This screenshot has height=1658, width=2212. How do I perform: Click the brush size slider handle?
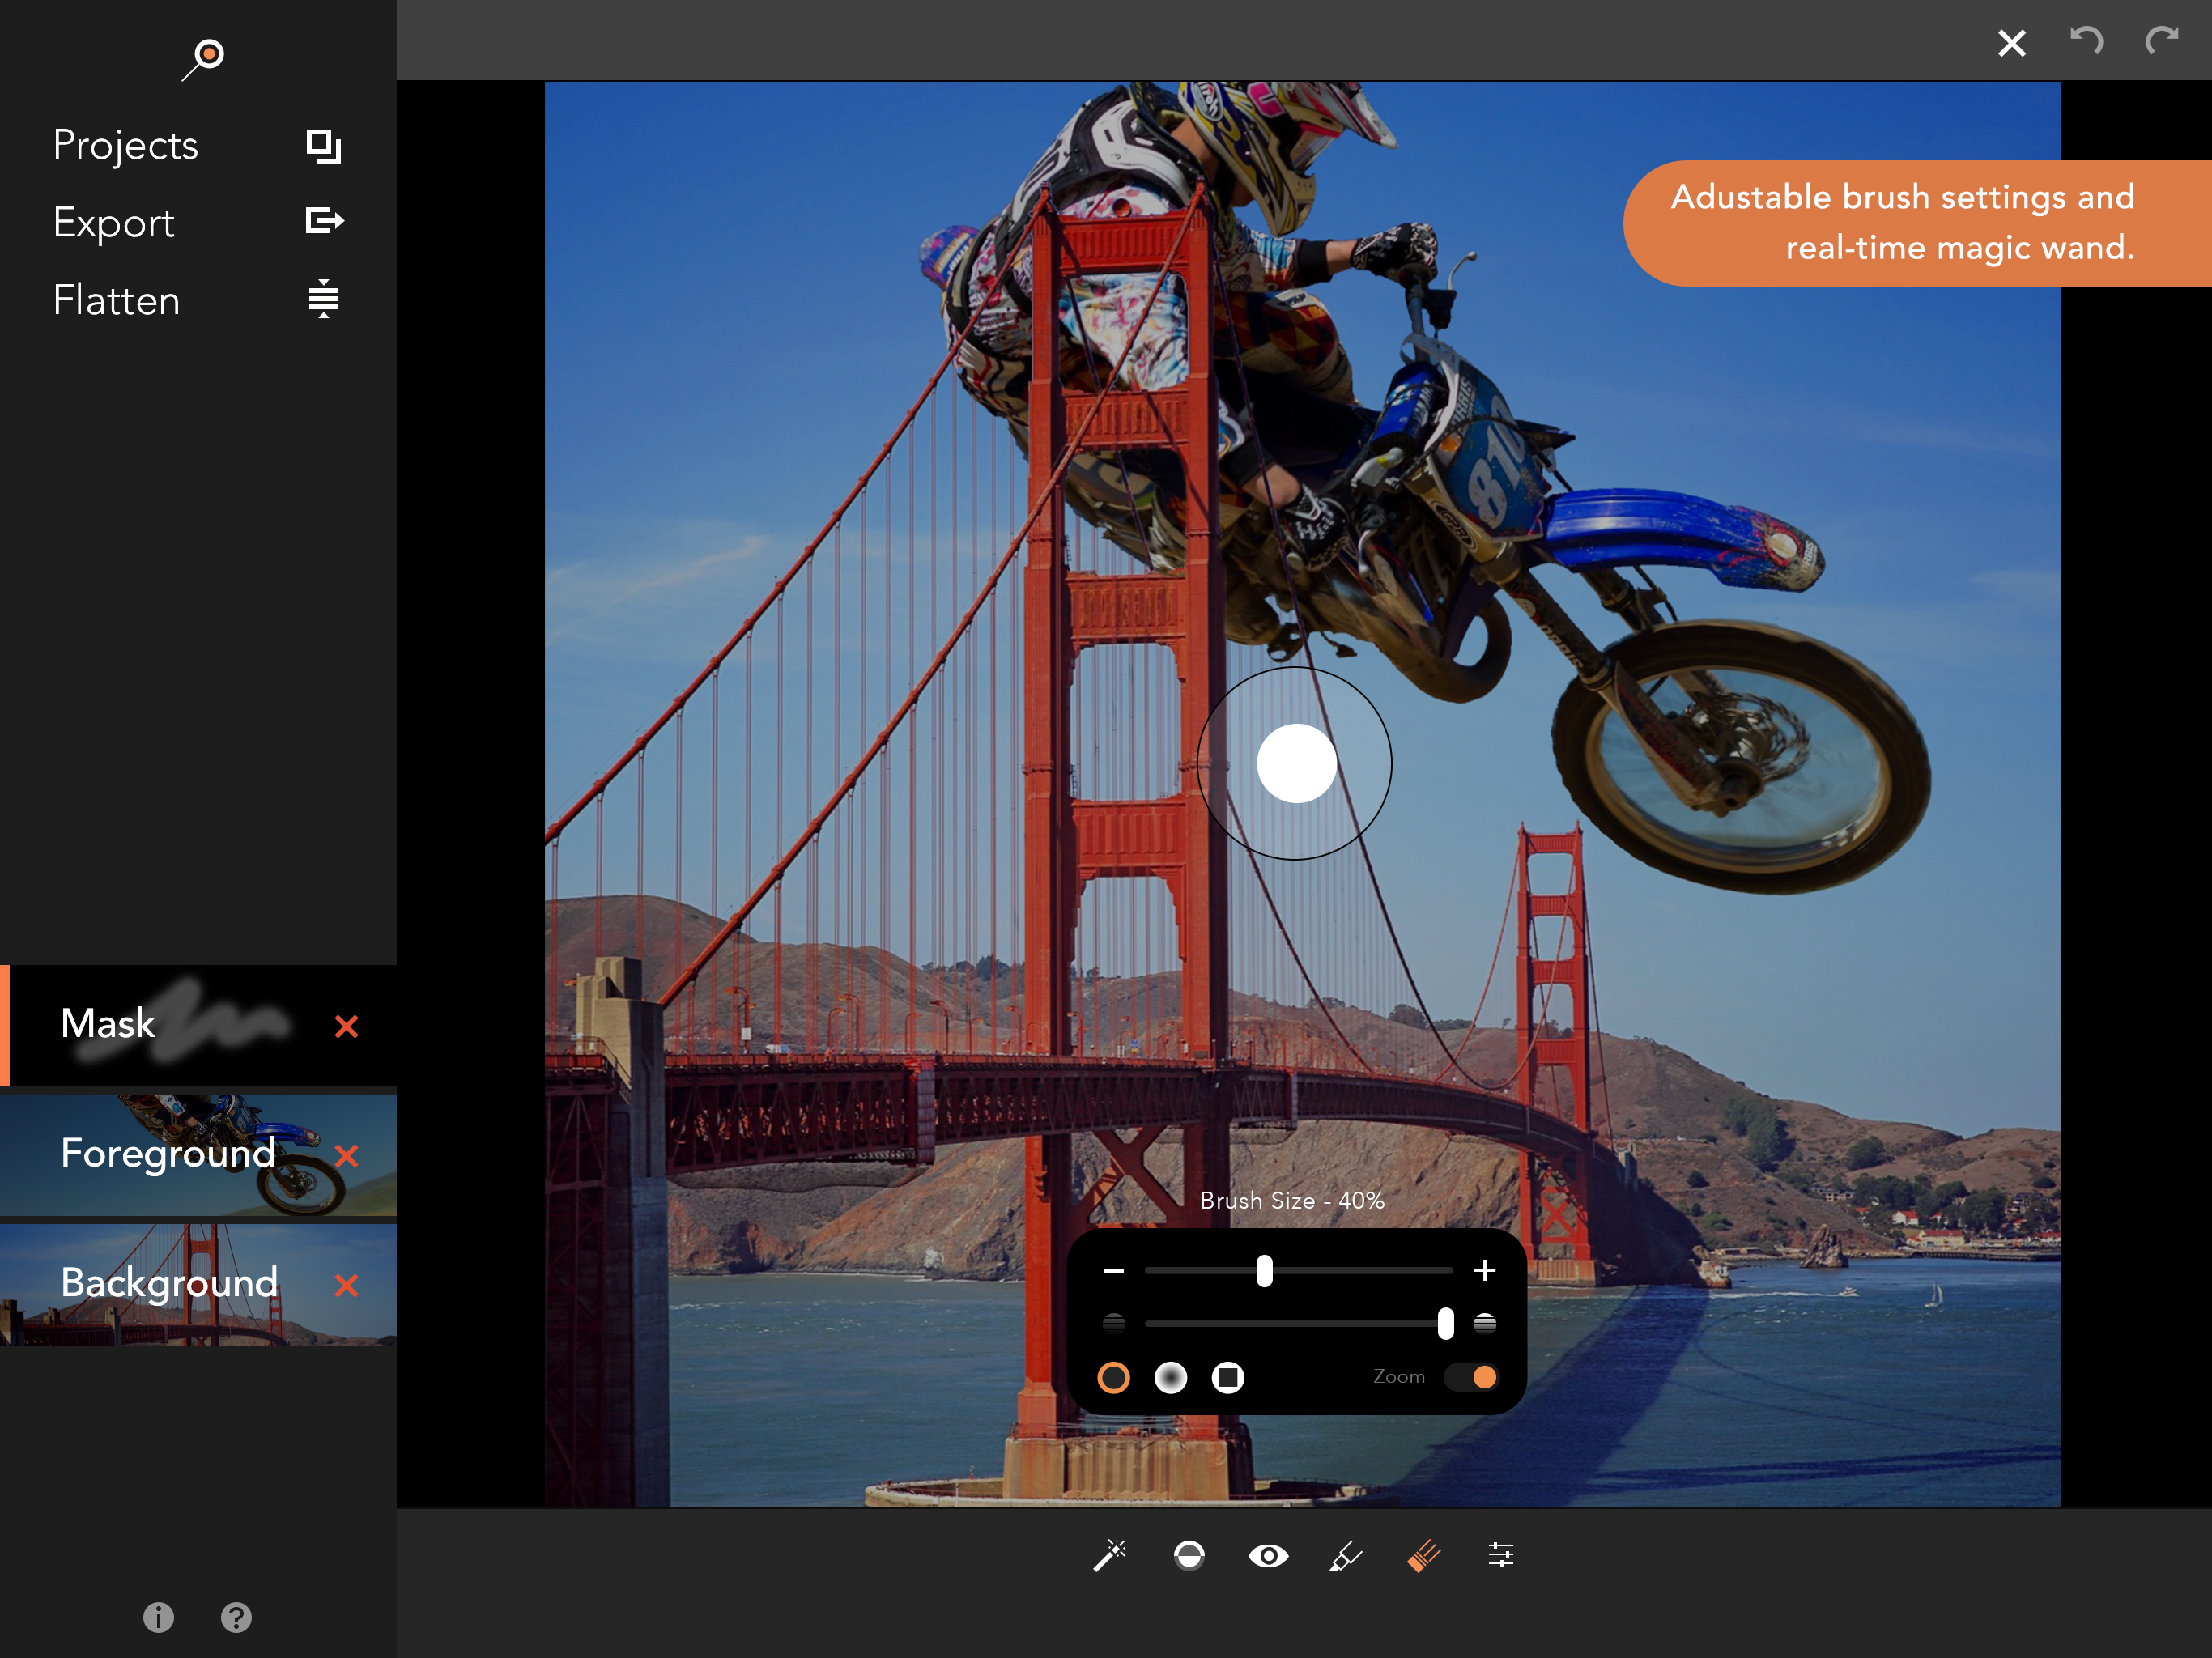point(1264,1271)
